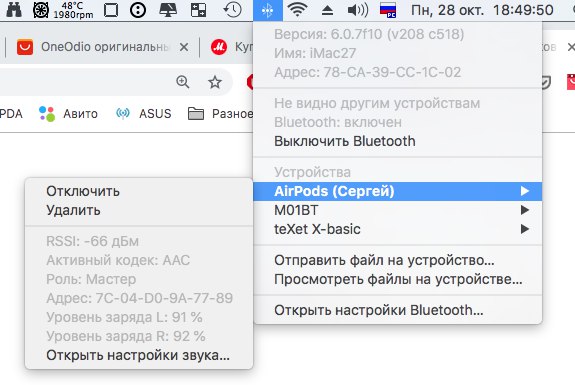Open the display menu bar icon
This screenshot has height=385, width=575.
click(168, 10)
